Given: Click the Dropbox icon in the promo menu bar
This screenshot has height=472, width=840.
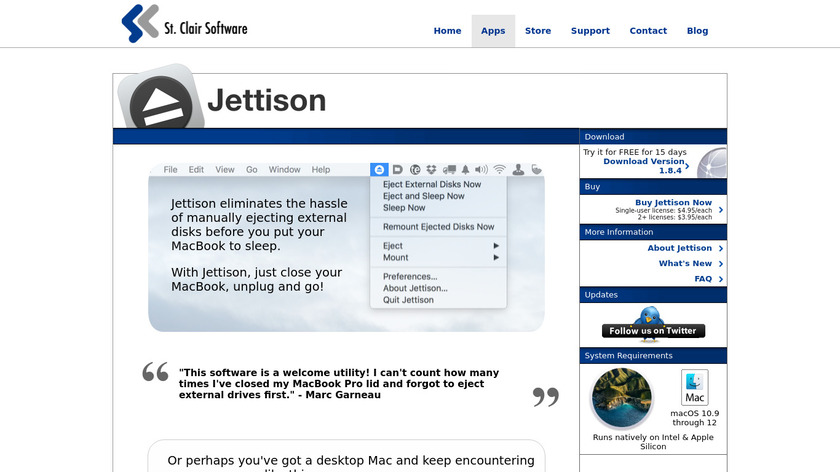Looking at the screenshot, I should coord(431,170).
